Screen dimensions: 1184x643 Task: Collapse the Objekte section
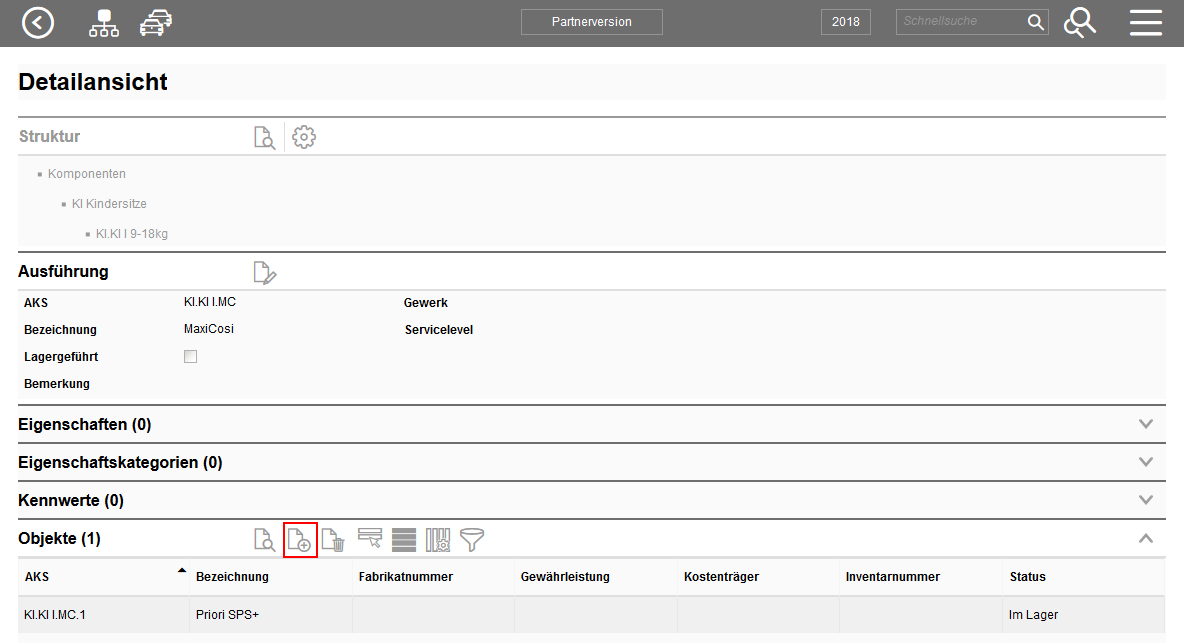click(1146, 538)
